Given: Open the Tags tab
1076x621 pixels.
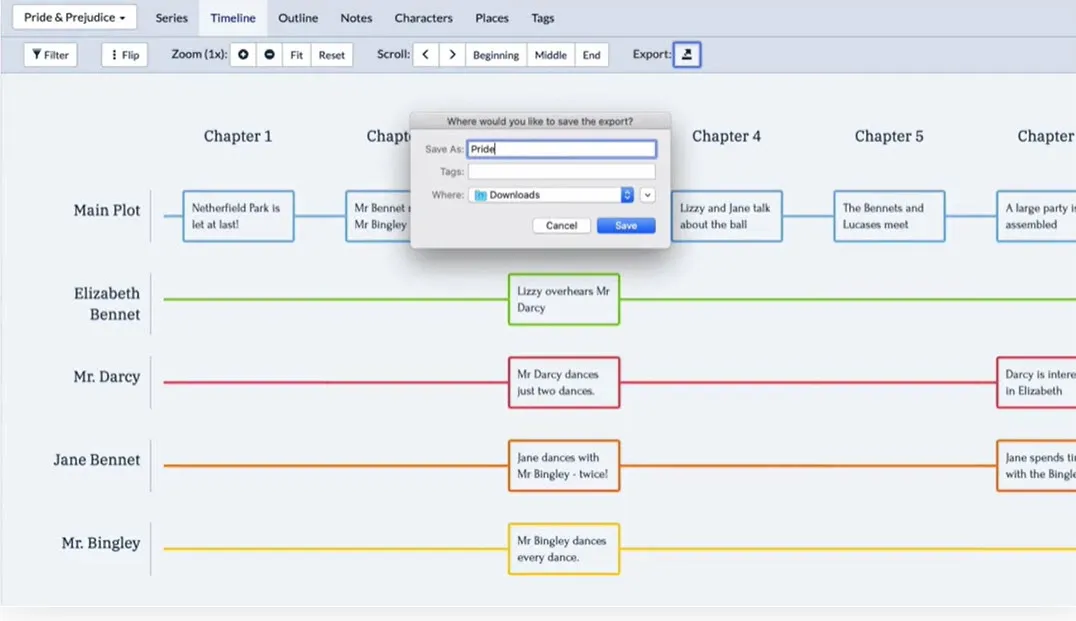Looking at the screenshot, I should 543,18.
